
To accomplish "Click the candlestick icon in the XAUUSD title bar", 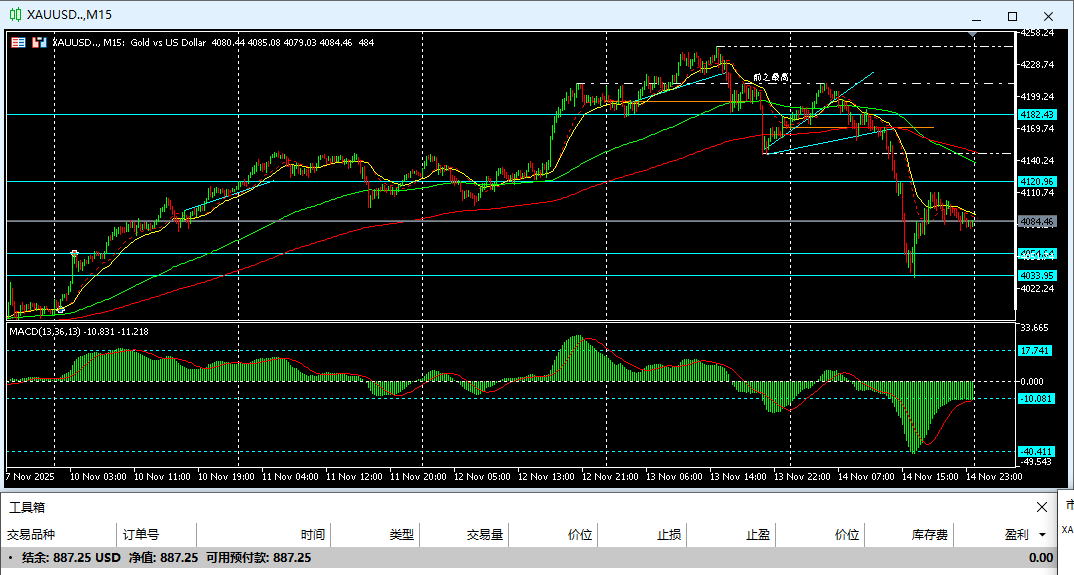I will (15, 15).
